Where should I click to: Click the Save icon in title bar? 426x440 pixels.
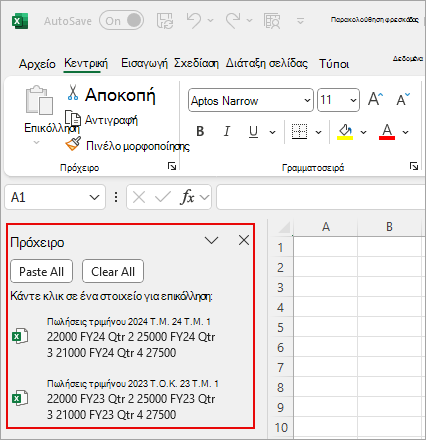[165, 21]
